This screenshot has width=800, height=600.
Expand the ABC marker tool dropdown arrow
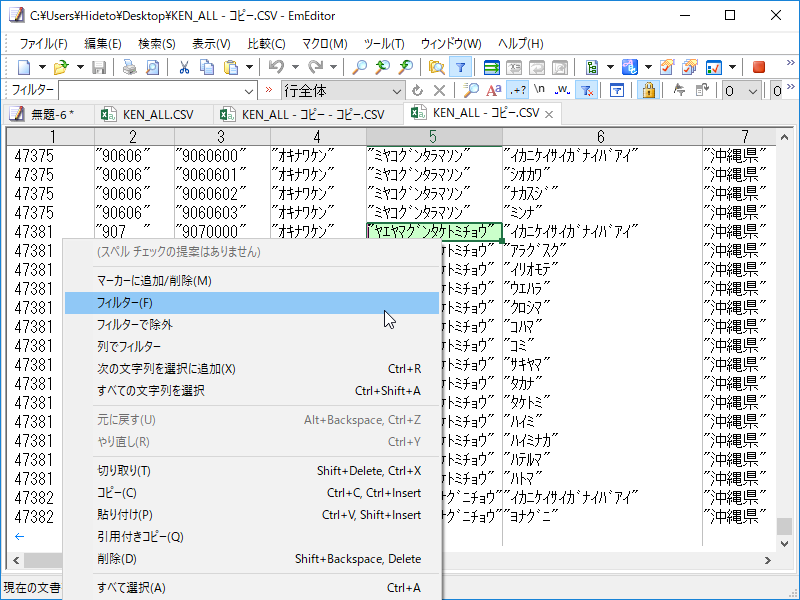(x=648, y=67)
